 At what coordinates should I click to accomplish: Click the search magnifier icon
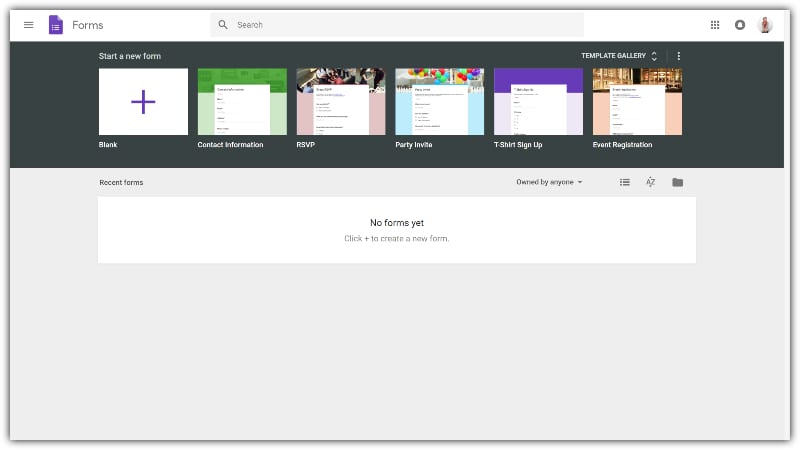point(223,25)
